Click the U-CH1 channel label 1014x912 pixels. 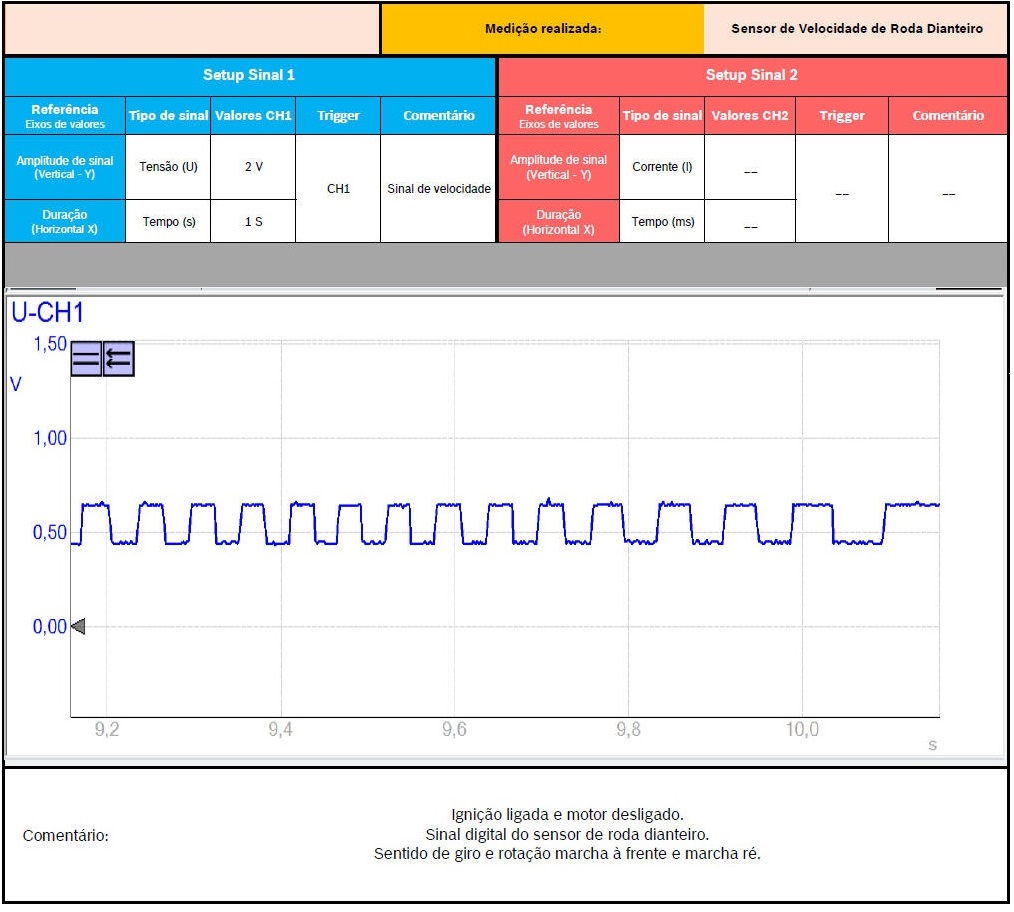coord(47,313)
